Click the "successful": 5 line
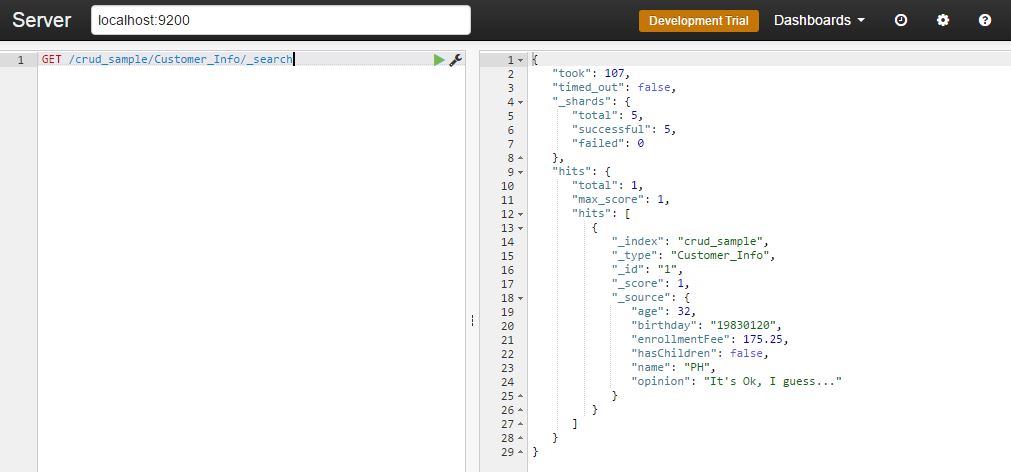Screen dimensions: 1011x472 (x=624, y=130)
